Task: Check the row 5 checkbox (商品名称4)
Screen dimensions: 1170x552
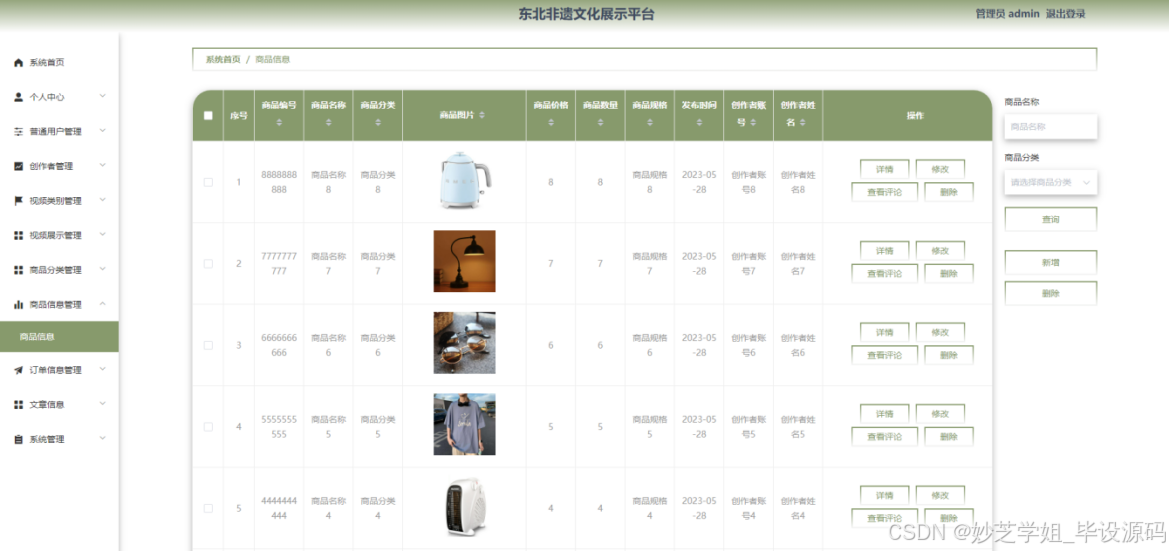Action: click(208, 508)
